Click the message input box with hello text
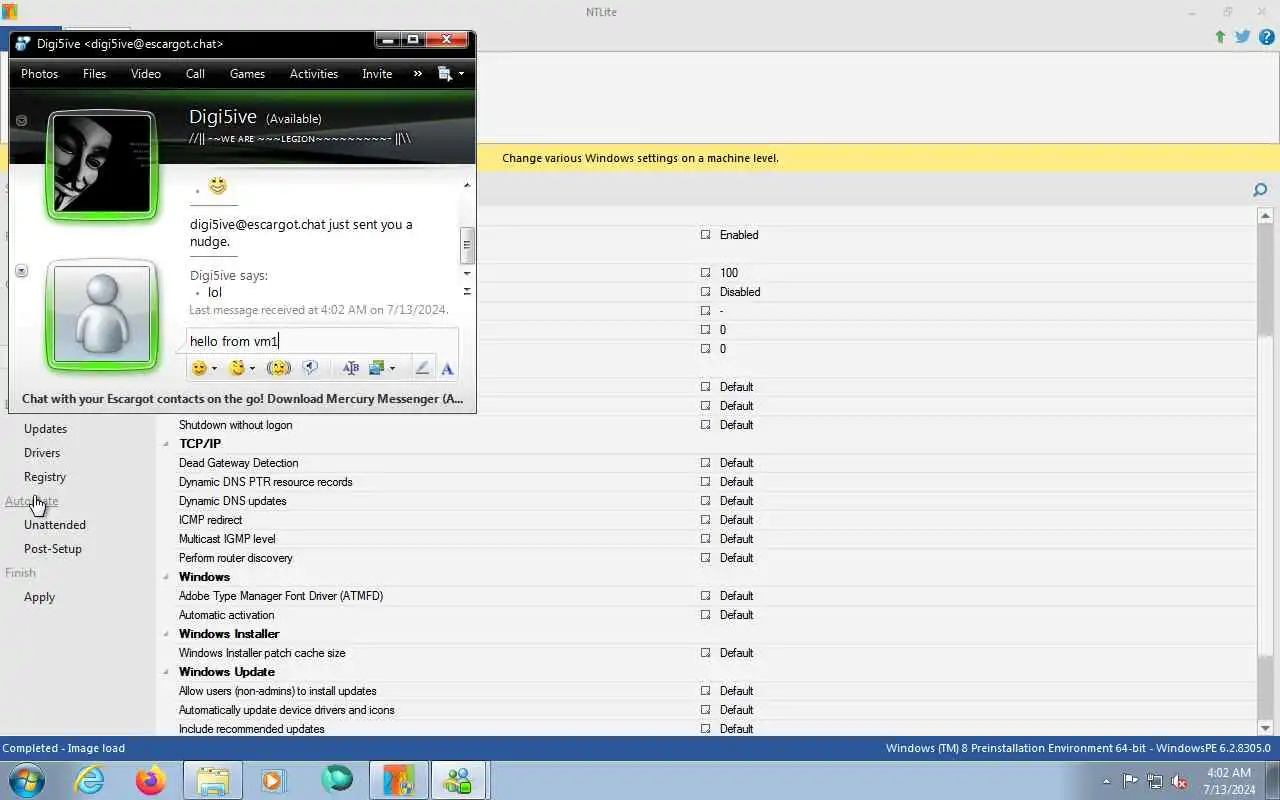 pyautogui.click(x=322, y=341)
